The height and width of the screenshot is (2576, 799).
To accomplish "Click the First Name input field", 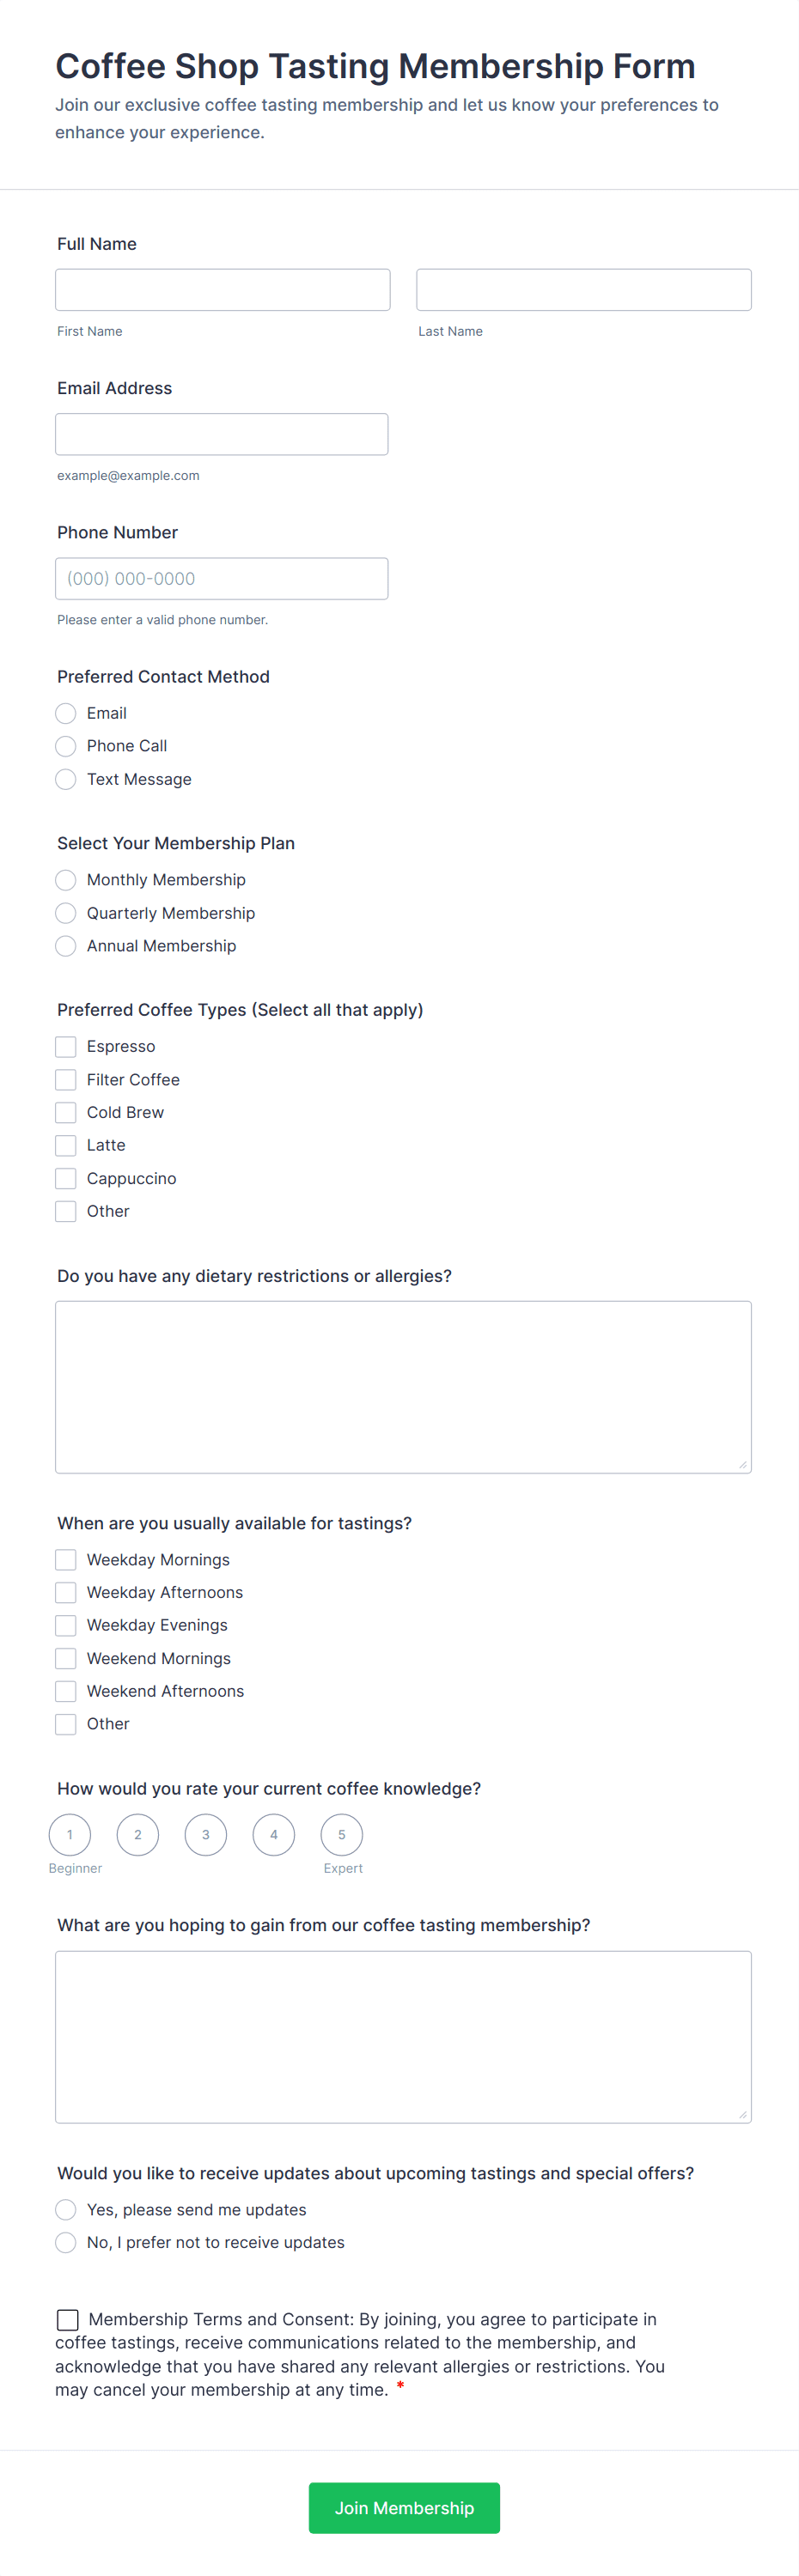I will (222, 290).
